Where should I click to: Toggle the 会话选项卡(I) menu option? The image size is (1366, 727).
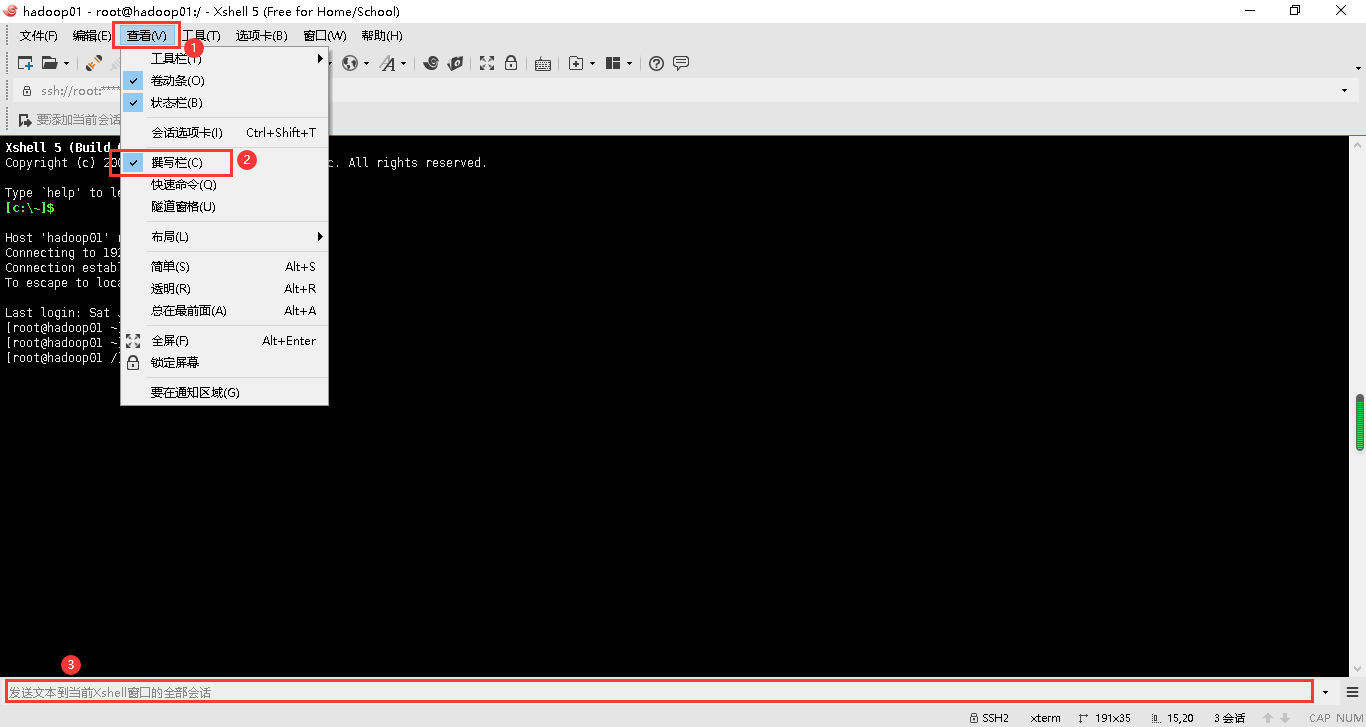pos(224,132)
